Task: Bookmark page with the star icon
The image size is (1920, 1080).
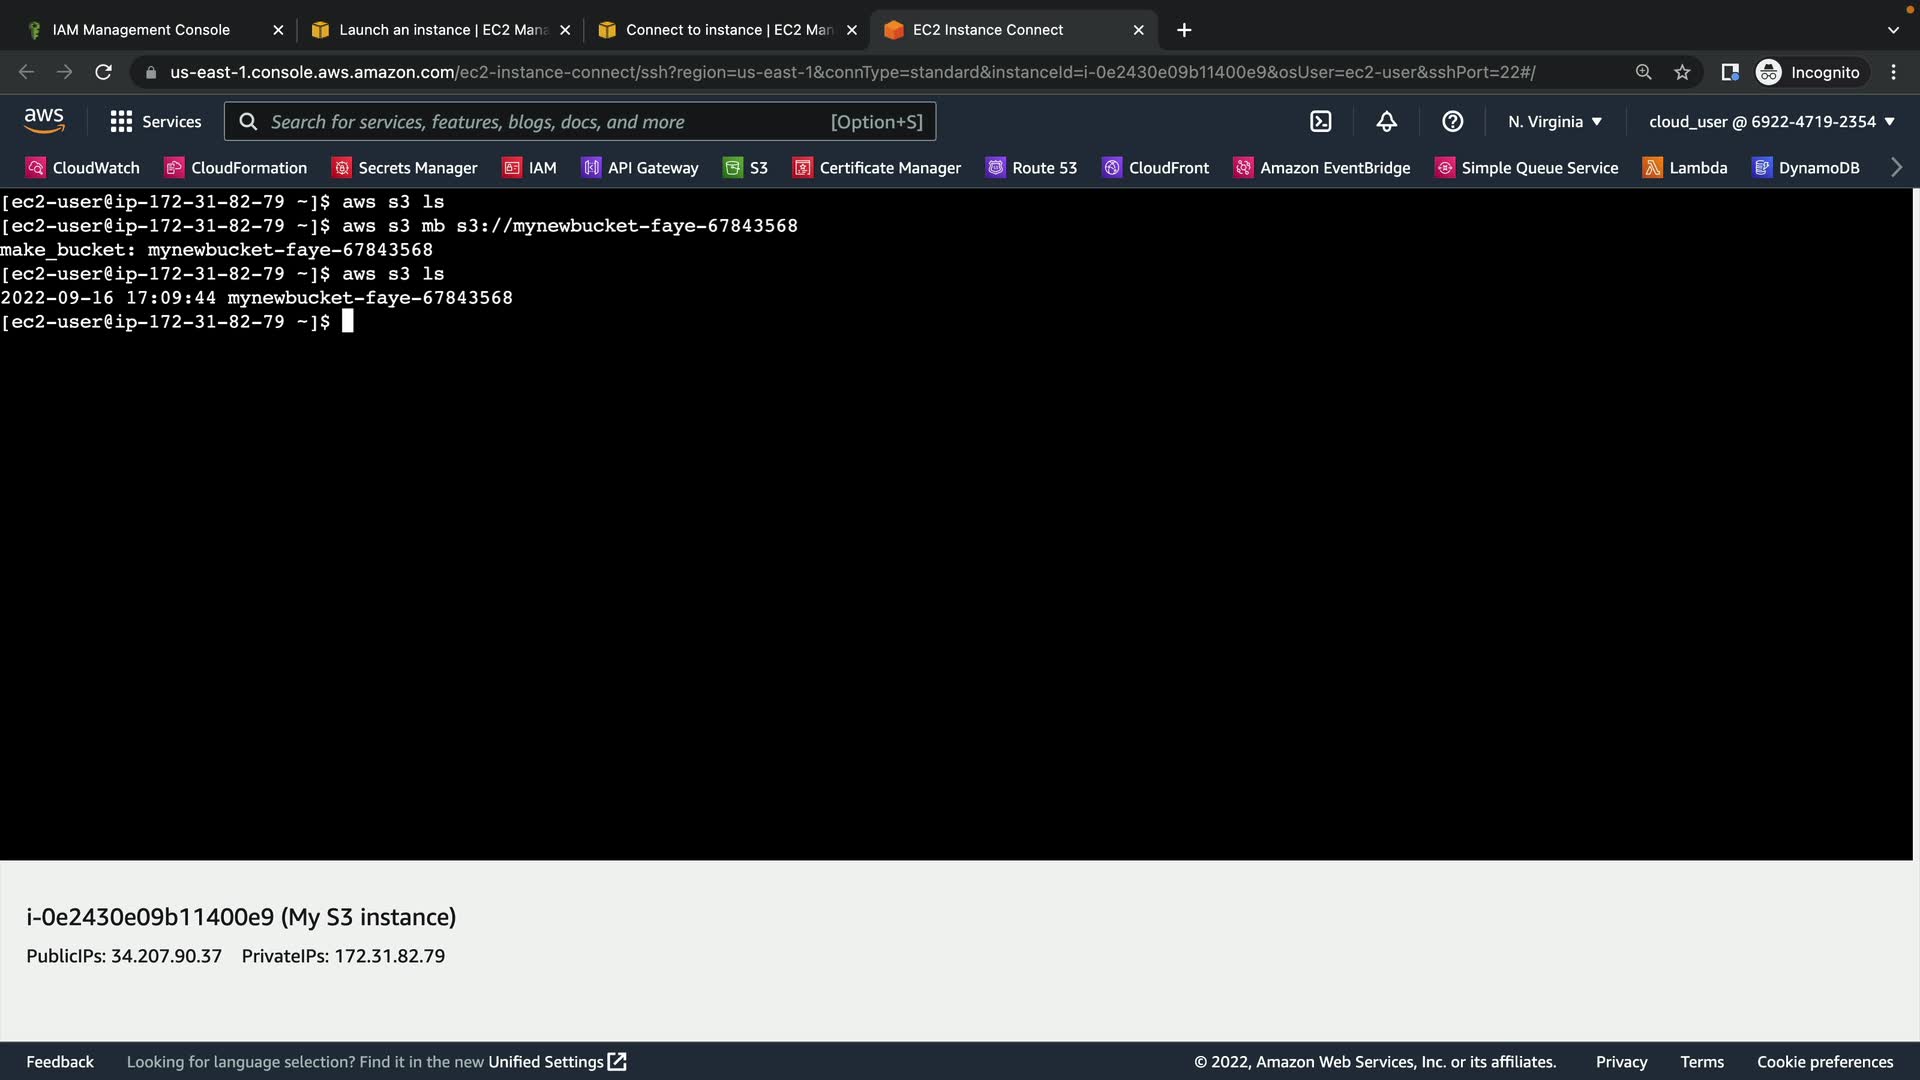Action: (1682, 72)
